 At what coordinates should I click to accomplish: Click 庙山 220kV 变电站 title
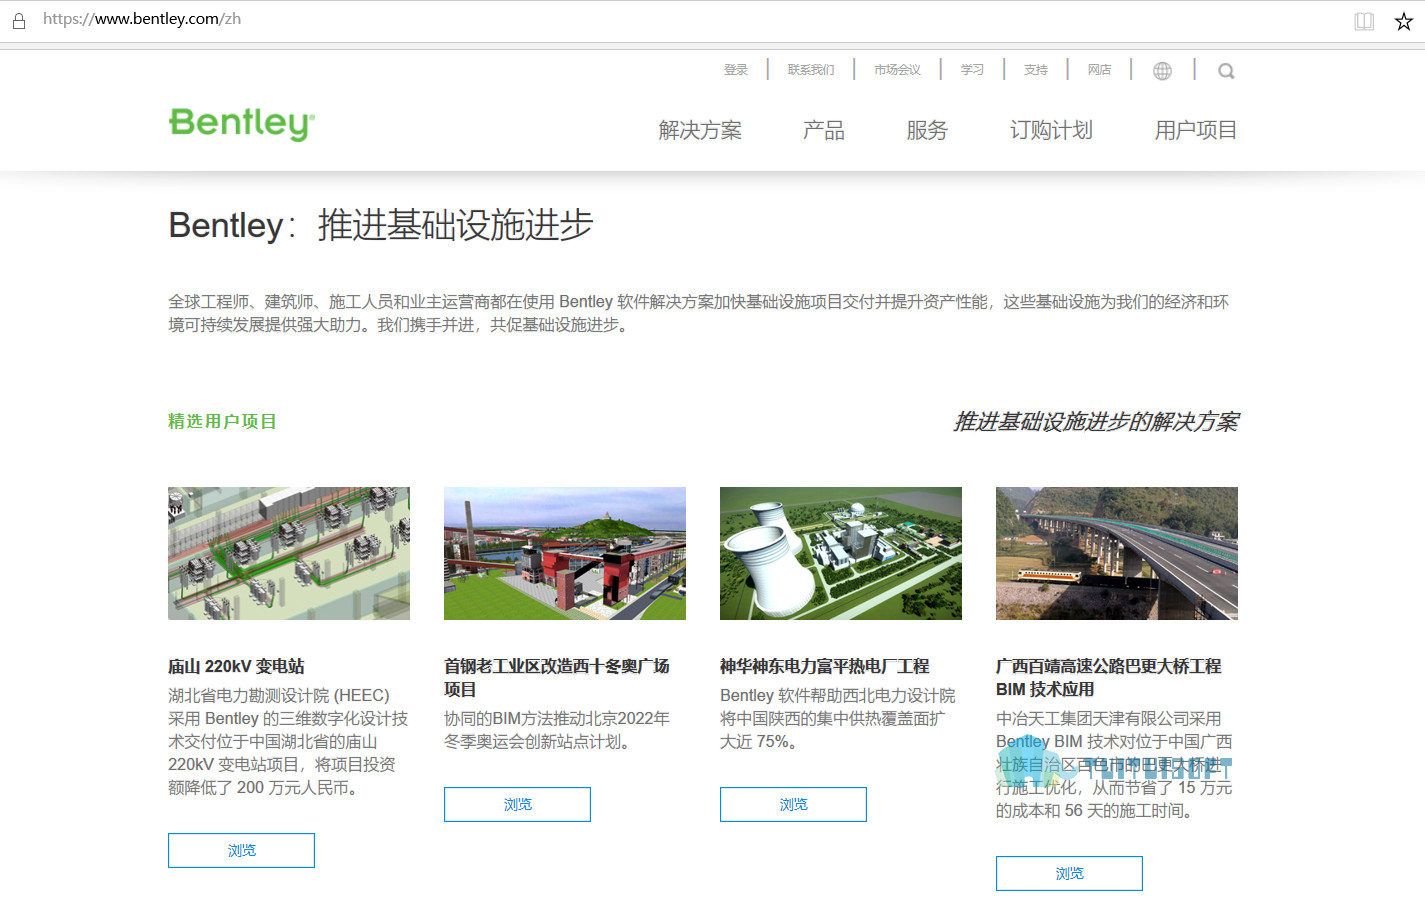coord(236,666)
